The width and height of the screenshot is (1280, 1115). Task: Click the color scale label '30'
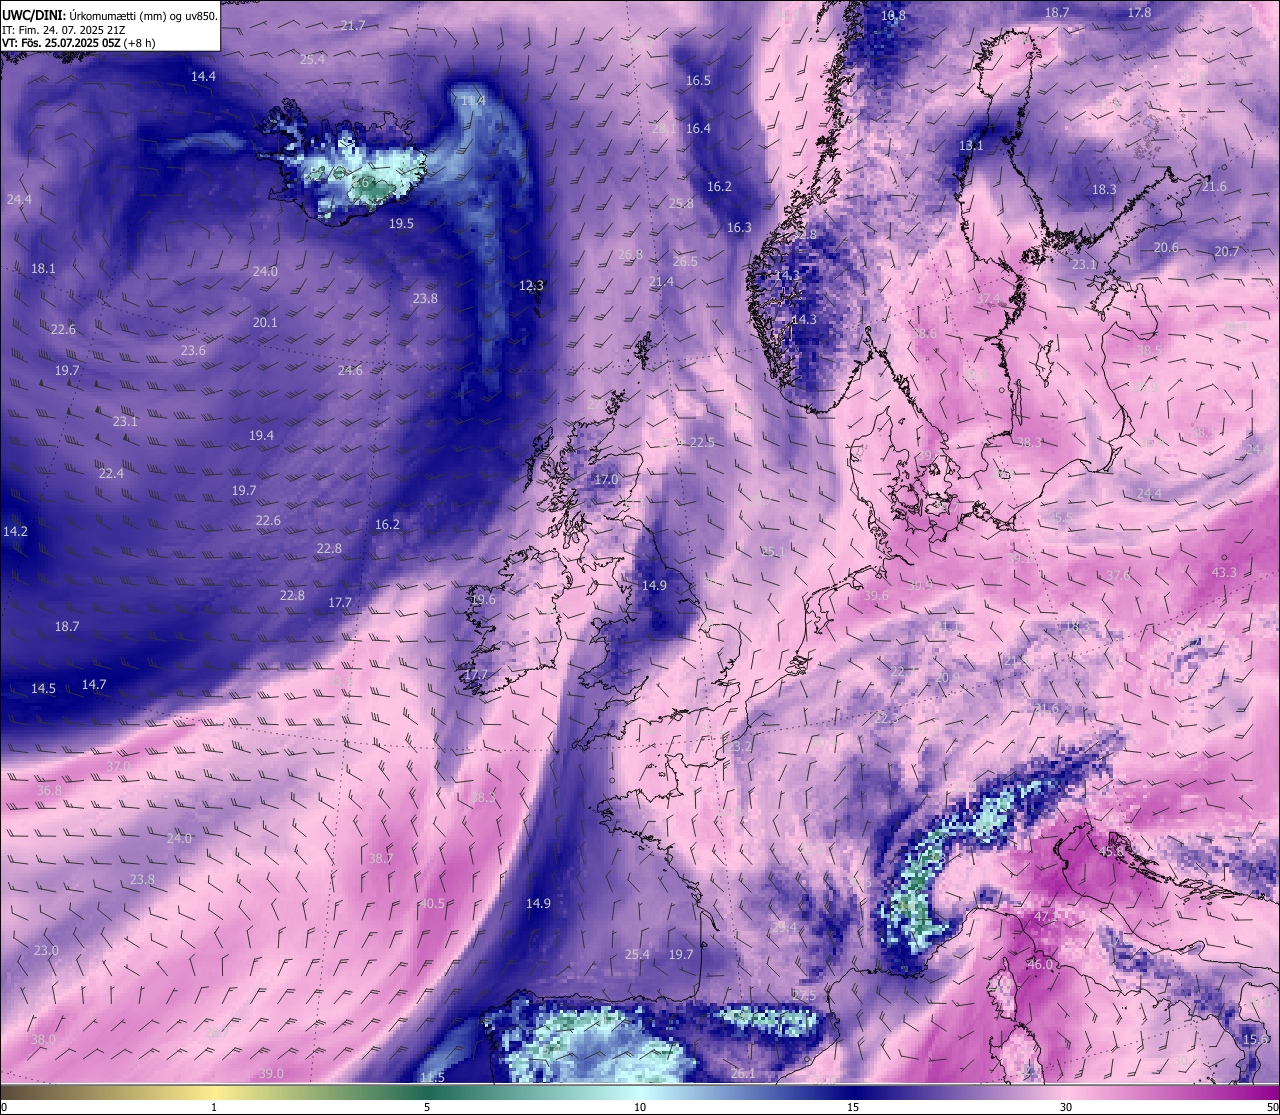coord(1066,1107)
